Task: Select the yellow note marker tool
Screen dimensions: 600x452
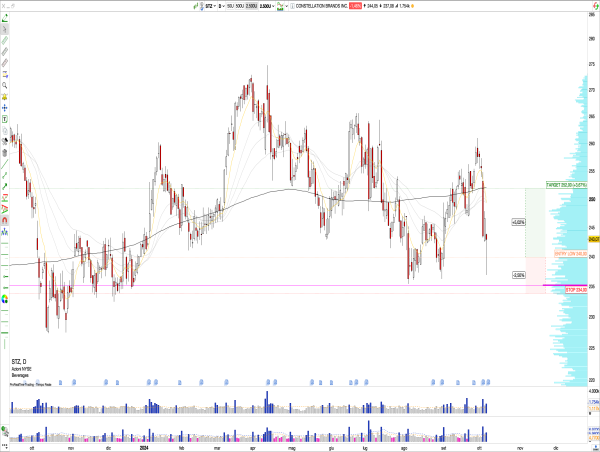Action: click(5, 74)
